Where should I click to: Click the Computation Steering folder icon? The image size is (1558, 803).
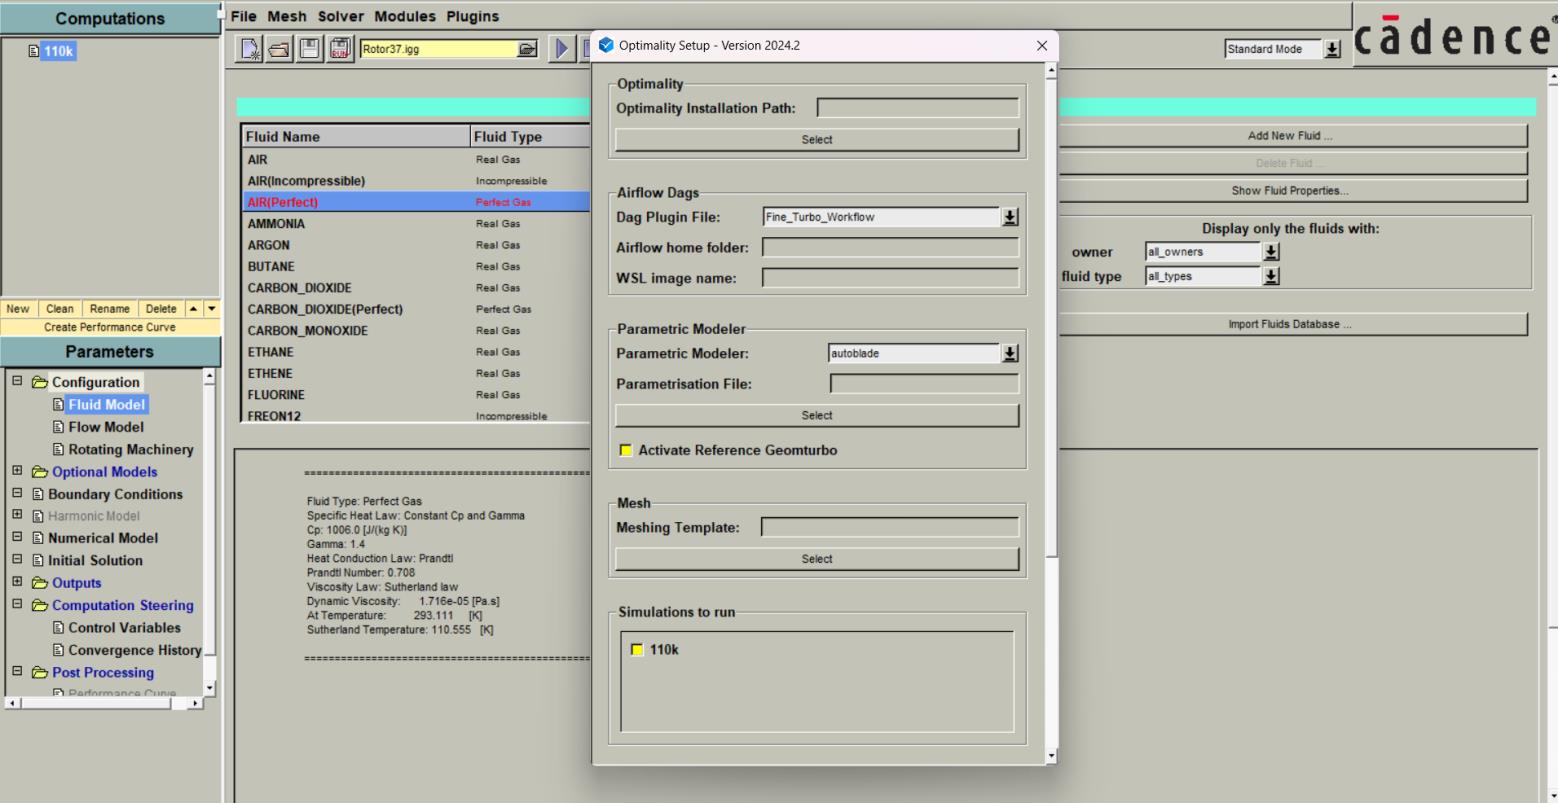pyautogui.click(x=40, y=605)
